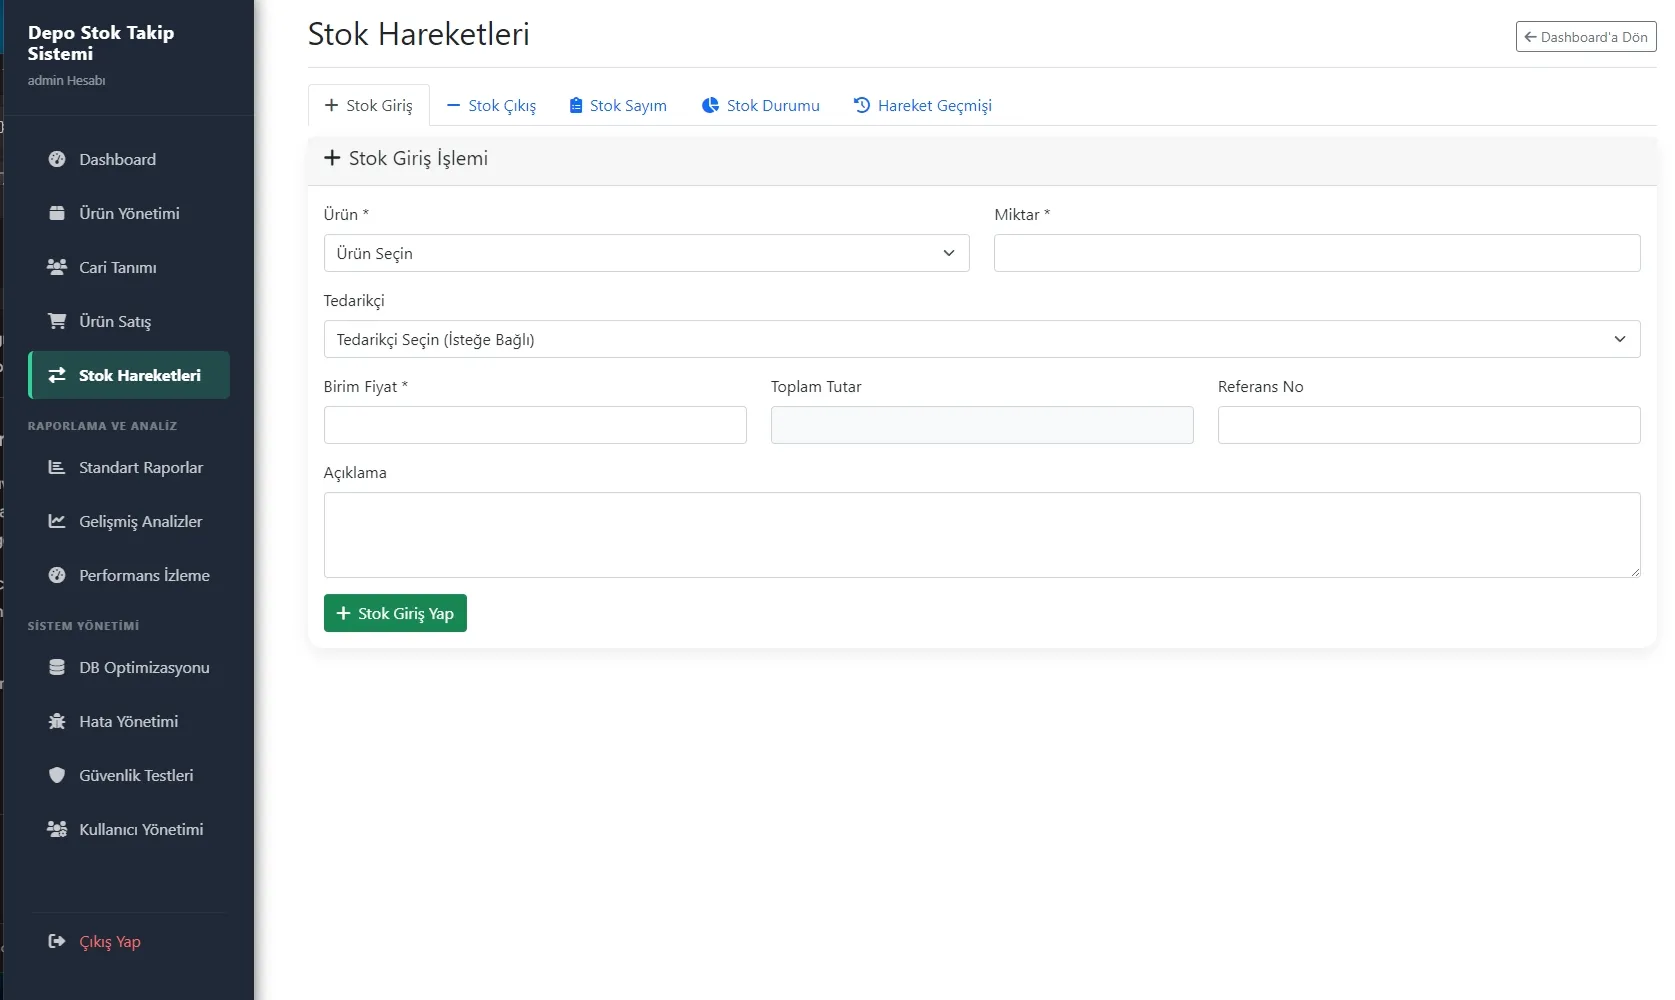Image resolution: width=1675 pixels, height=1000 pixels.
Task: Click the Dashboard'a Dön button
Action: point(1585,37)
